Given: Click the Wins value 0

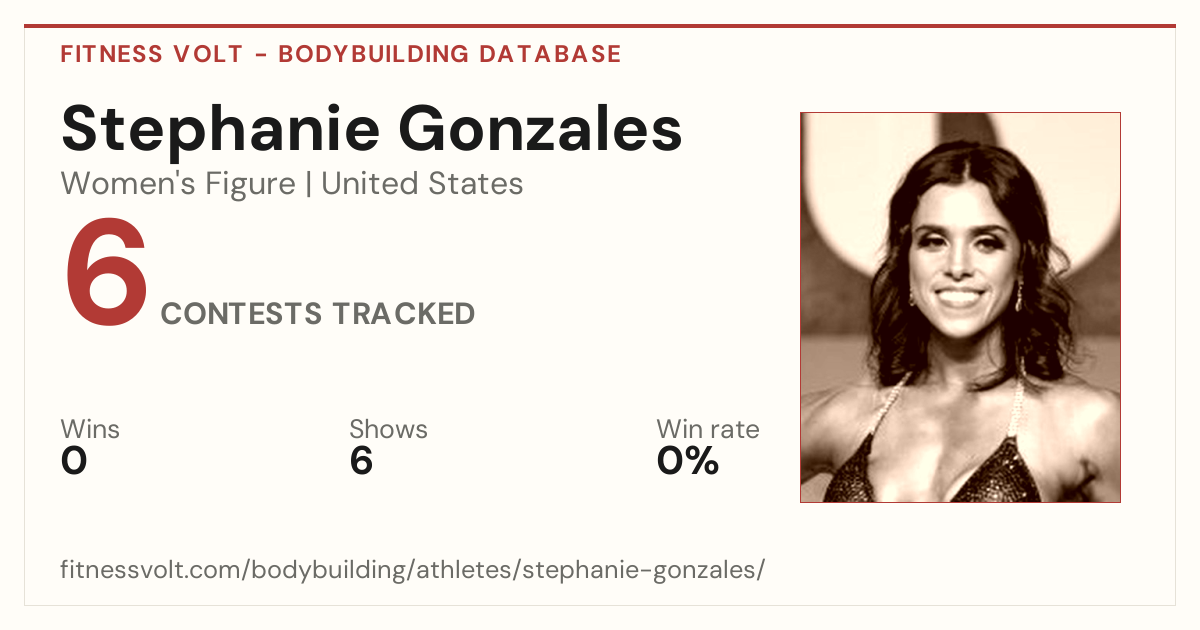Looking at the screenshot, I should point(74,462).
